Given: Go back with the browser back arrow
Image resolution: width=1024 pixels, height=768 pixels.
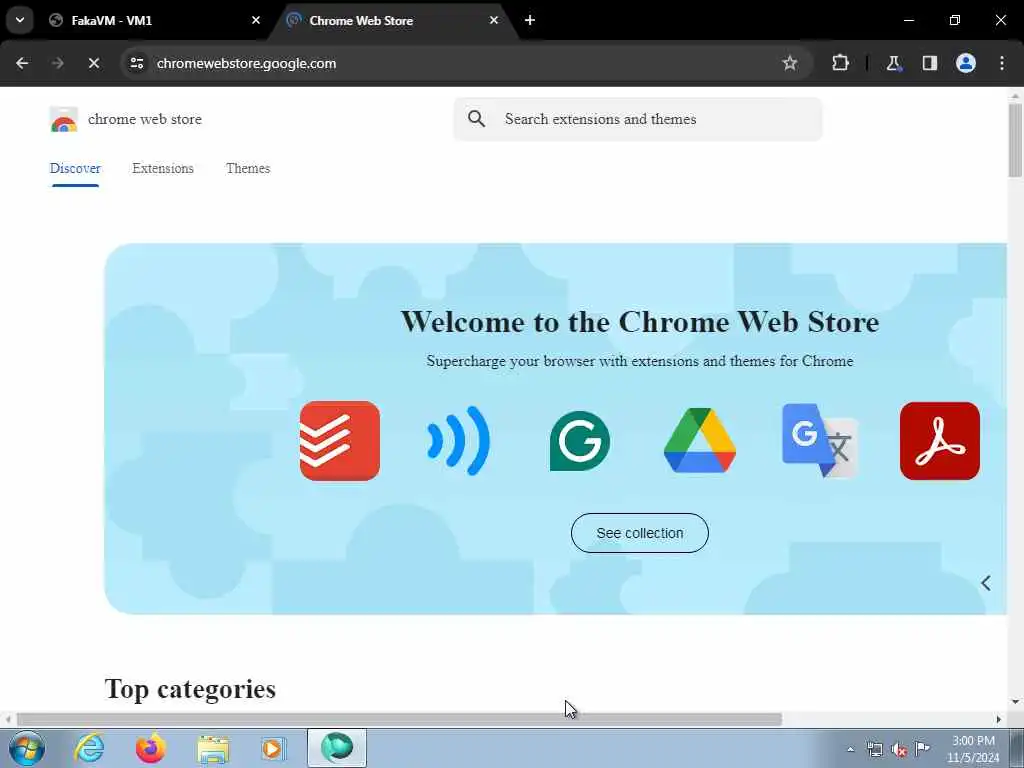Looking at the screenshot, I should click(22, 63).
